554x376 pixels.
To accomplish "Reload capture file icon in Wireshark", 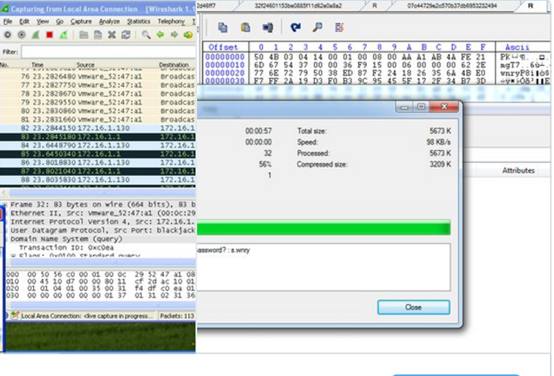I will pyautogui.click(x=126, y=35).
